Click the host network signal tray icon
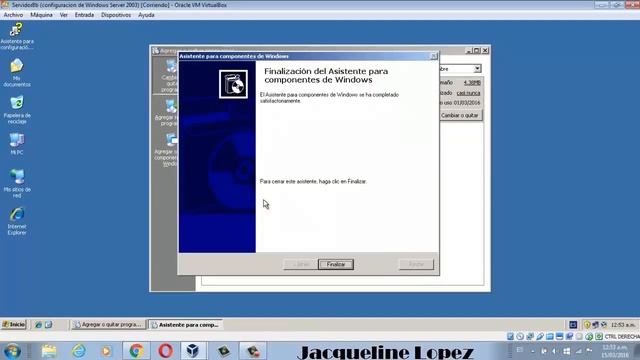Screen dimensions: 640x360 coord(578,351)
